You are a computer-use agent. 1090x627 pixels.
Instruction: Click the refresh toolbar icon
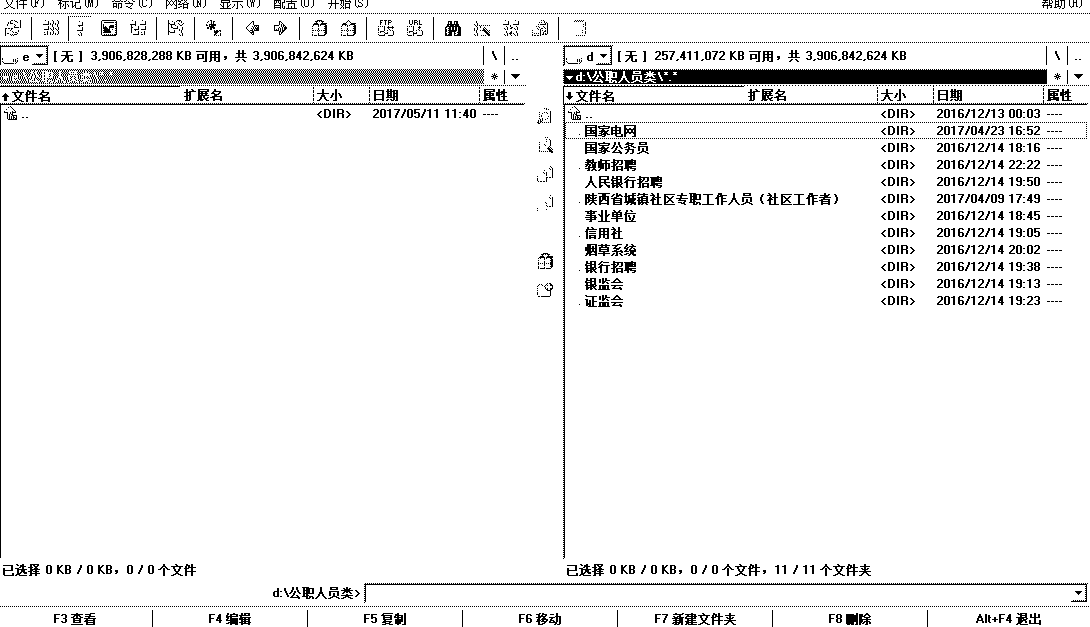pyautogui.click(x=13, y=28)
